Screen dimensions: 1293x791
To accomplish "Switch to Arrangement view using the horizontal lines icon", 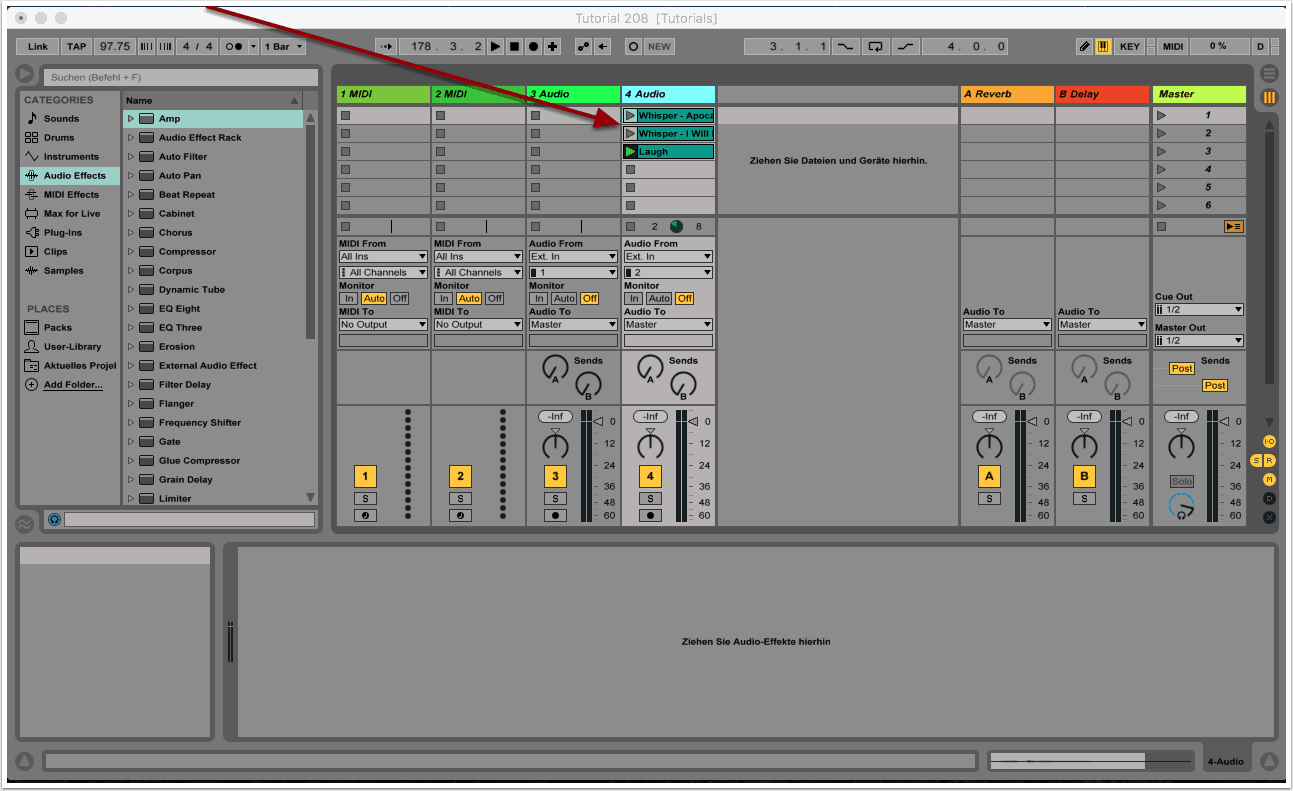I will pyautogui.click(x=1269, y=74).
